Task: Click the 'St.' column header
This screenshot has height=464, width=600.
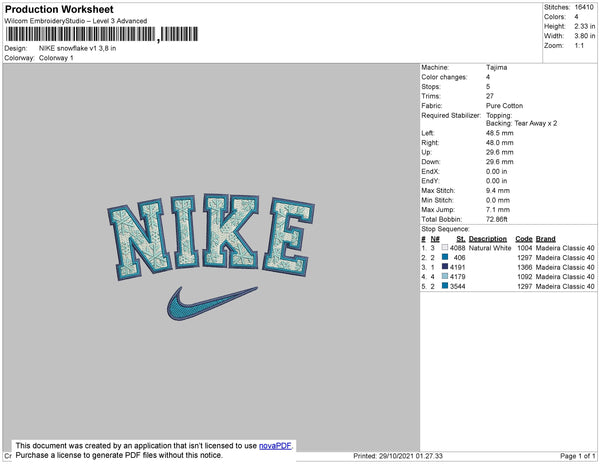Action: (x=461, y=239)
